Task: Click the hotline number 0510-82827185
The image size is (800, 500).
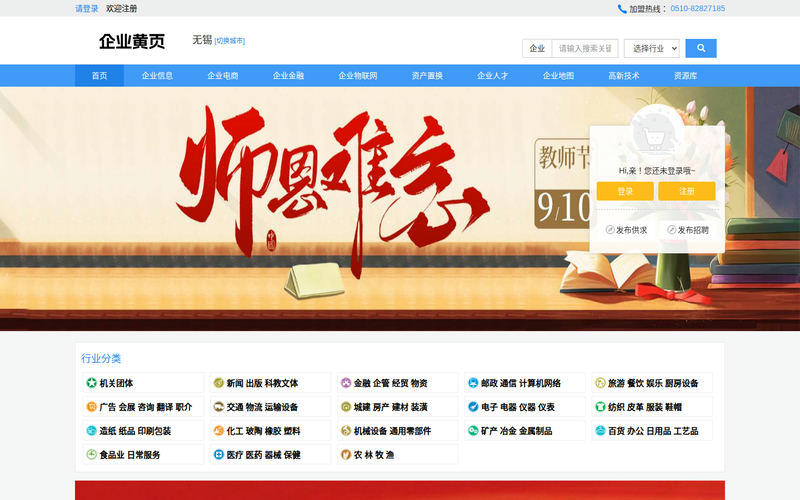Action: coord(697,9)
